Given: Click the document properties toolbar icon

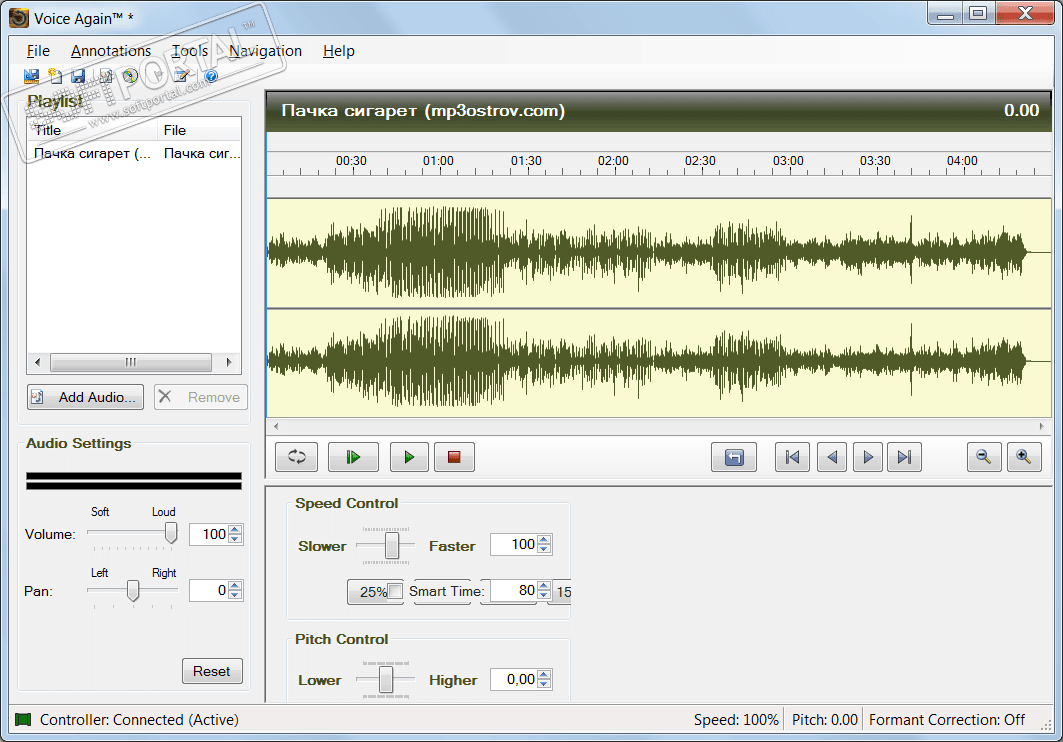Looking at the screenshot, I should [106, 76].
